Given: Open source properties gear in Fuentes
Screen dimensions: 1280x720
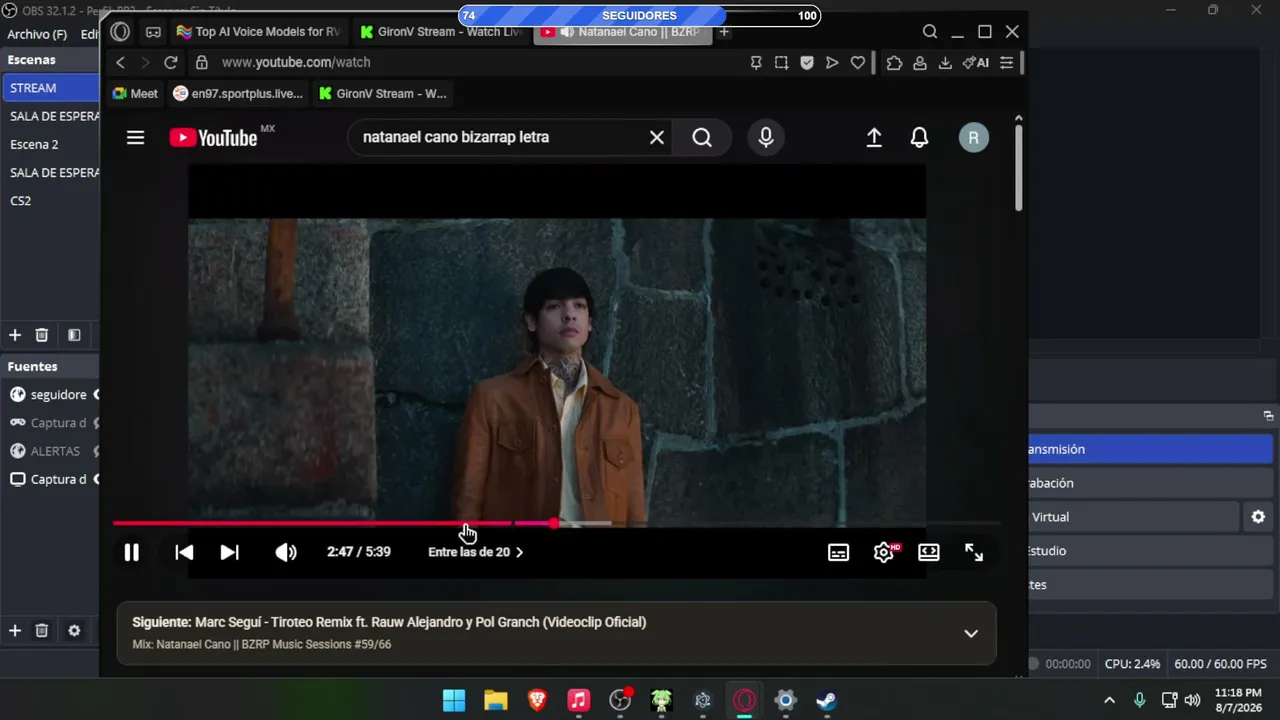Looking at the screenshot, I should click(x=74, y=630).
